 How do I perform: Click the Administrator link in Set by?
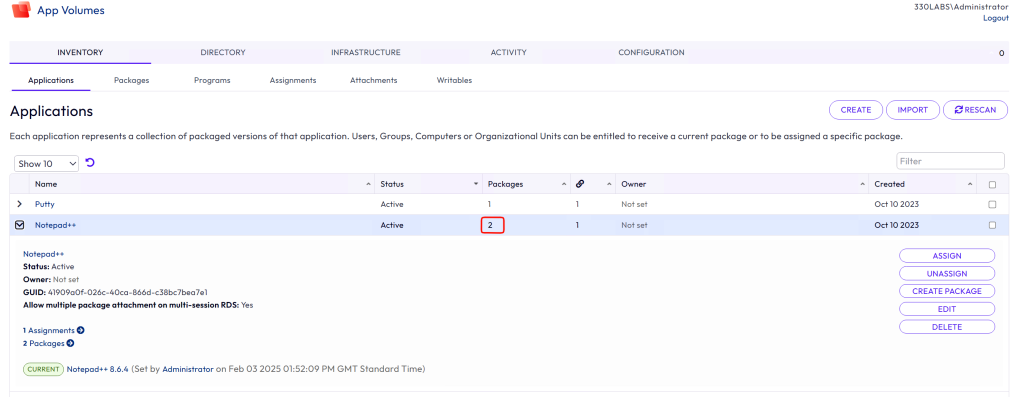click(187, 369)
